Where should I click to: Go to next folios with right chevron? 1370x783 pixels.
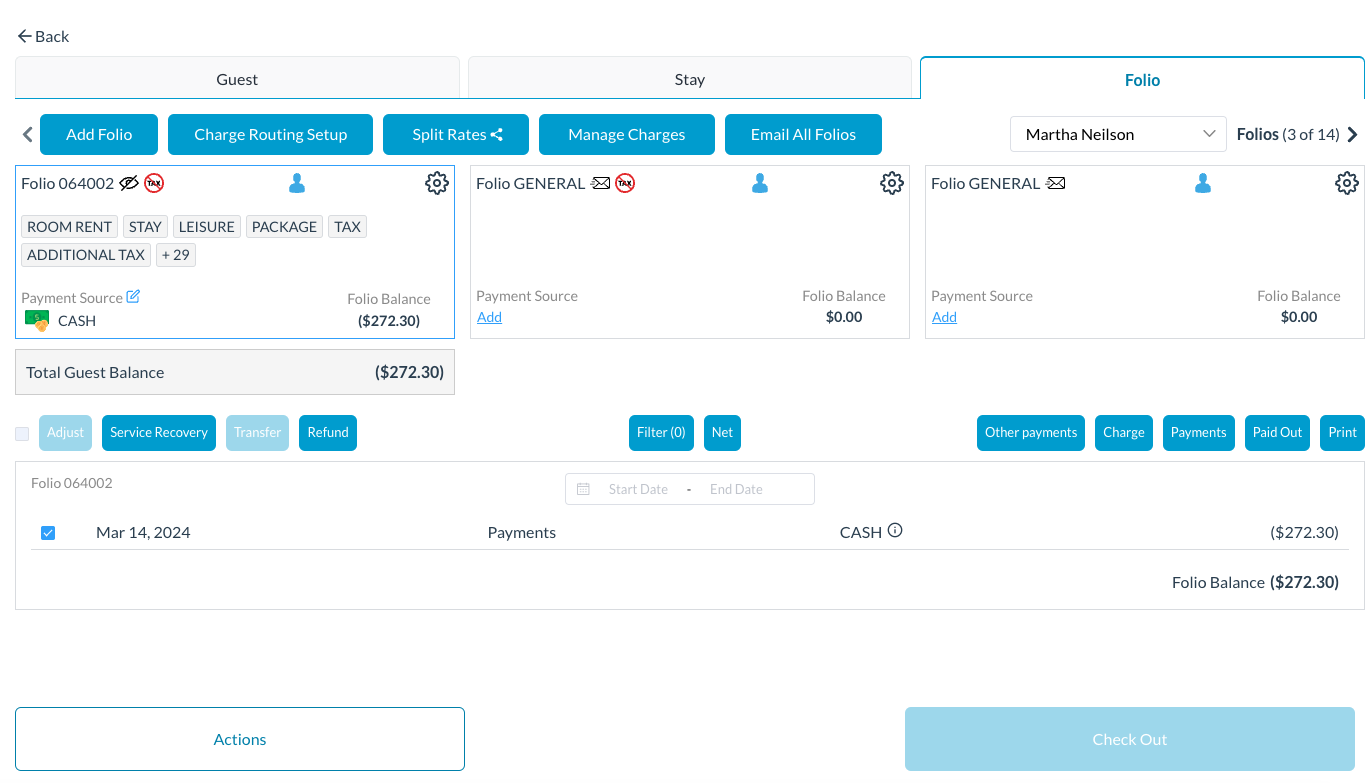coord(1353,135)
